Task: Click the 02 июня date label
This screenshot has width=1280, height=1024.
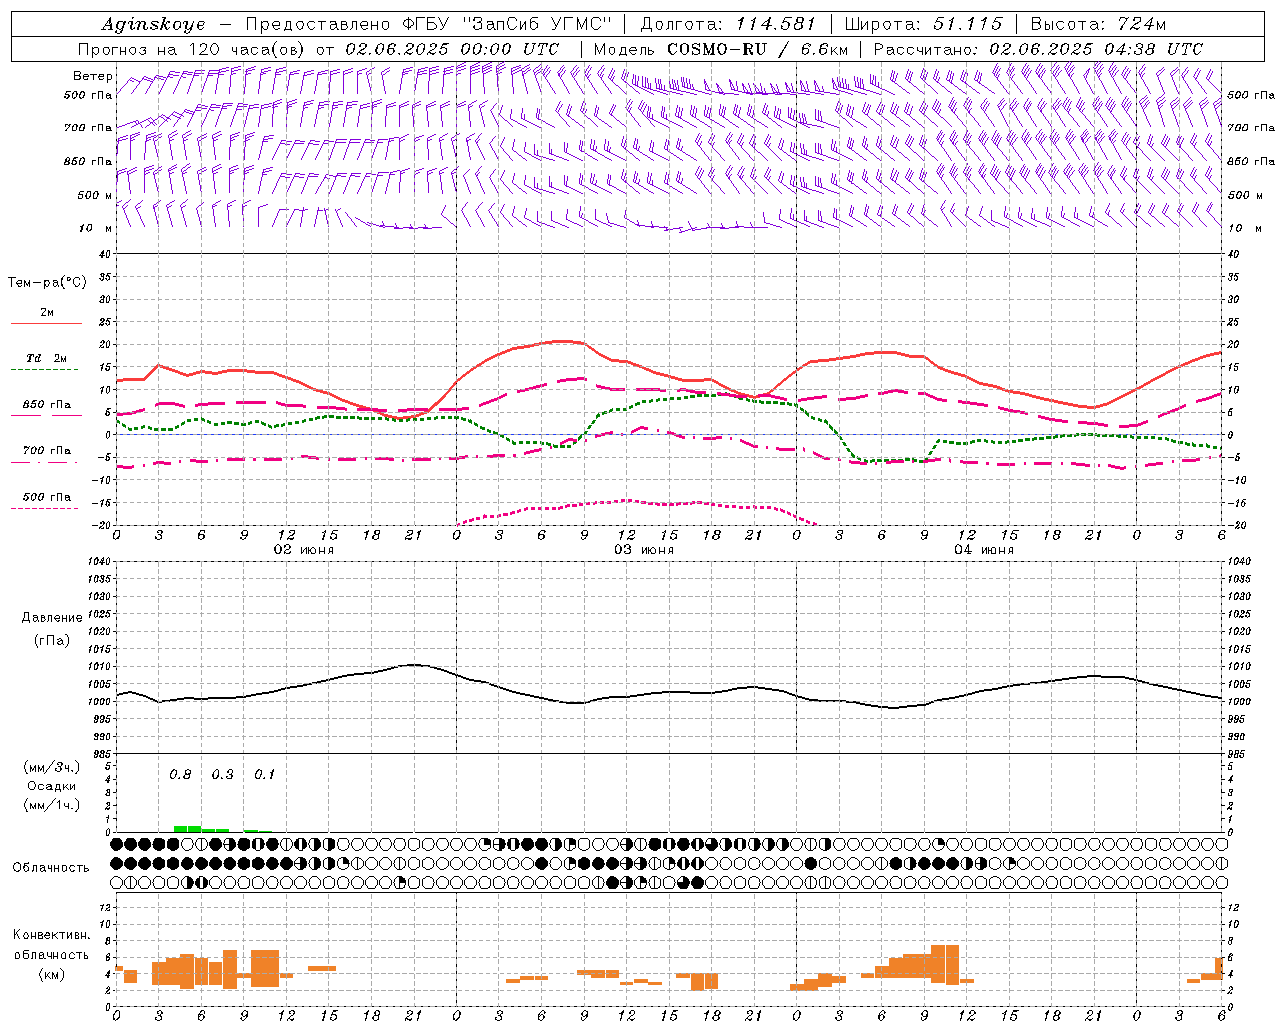Action: (304, 550)
